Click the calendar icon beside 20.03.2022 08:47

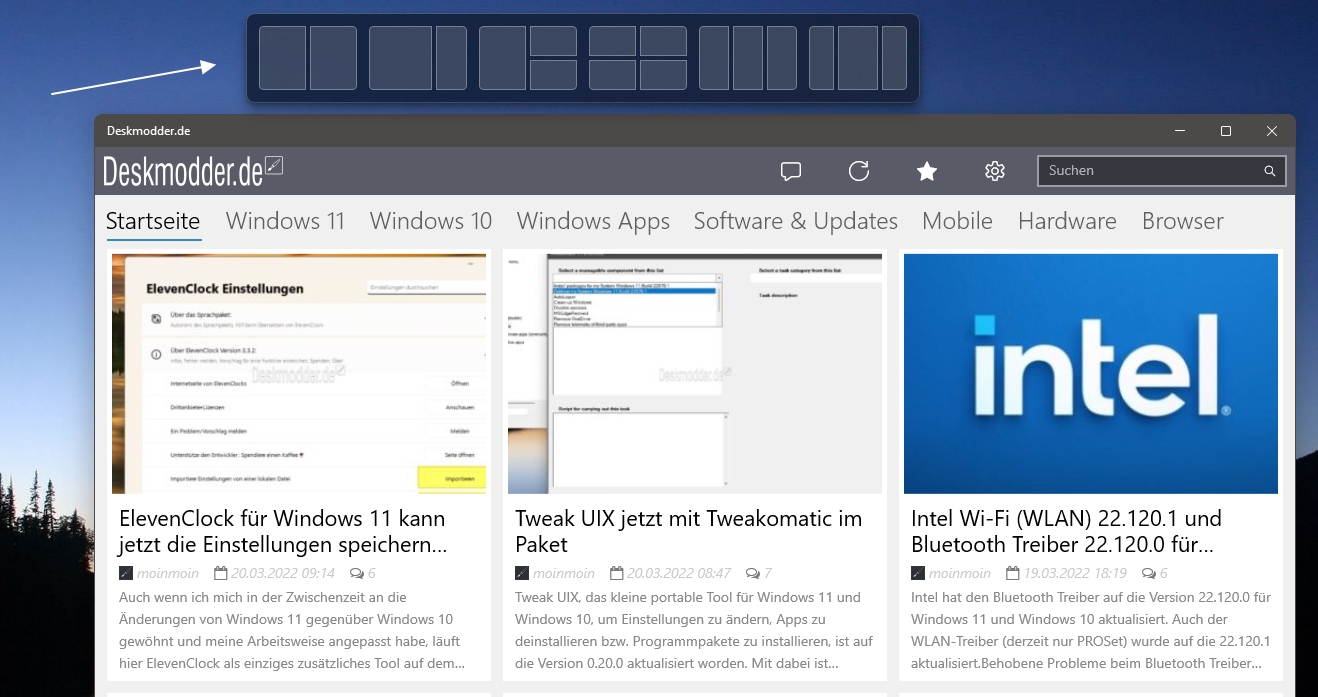tap(616, 574)
